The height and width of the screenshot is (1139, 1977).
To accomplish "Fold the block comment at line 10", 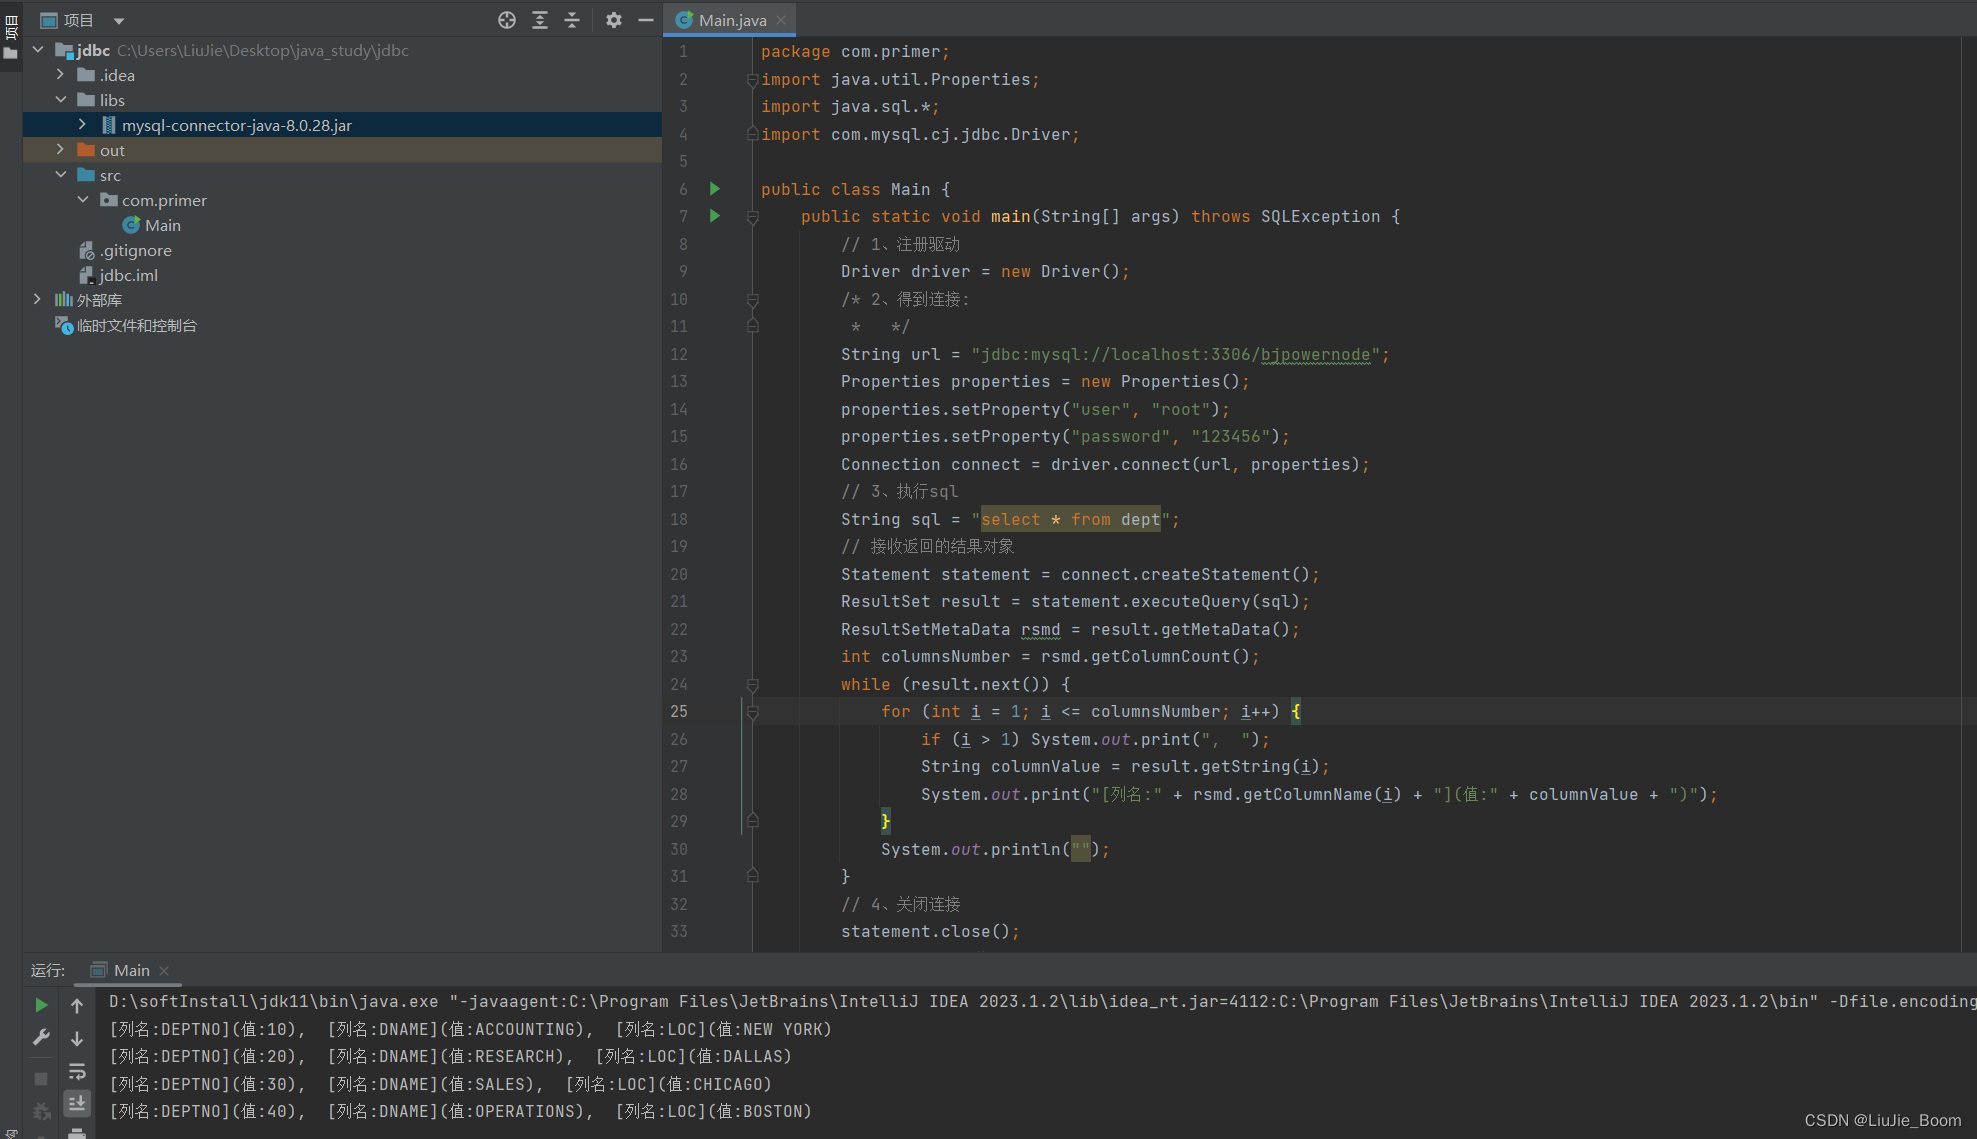I will [752, 299].
